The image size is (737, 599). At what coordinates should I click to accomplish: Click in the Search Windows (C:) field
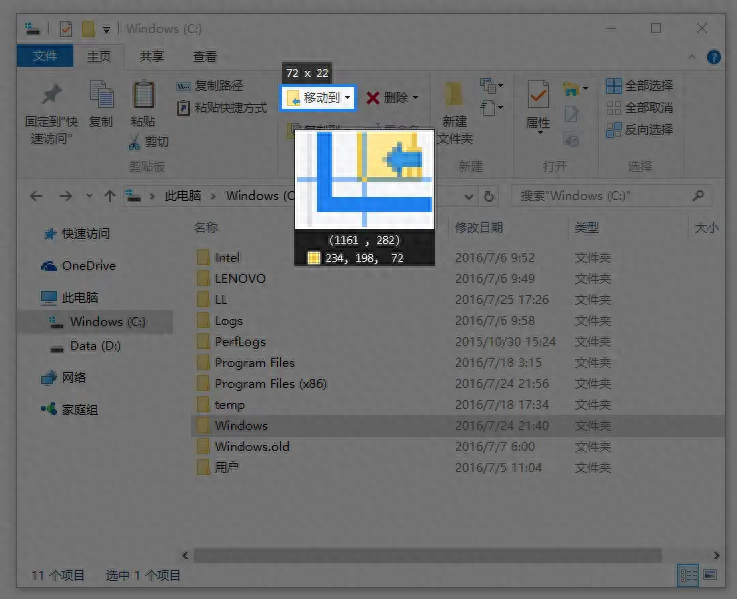click(612, 196)
